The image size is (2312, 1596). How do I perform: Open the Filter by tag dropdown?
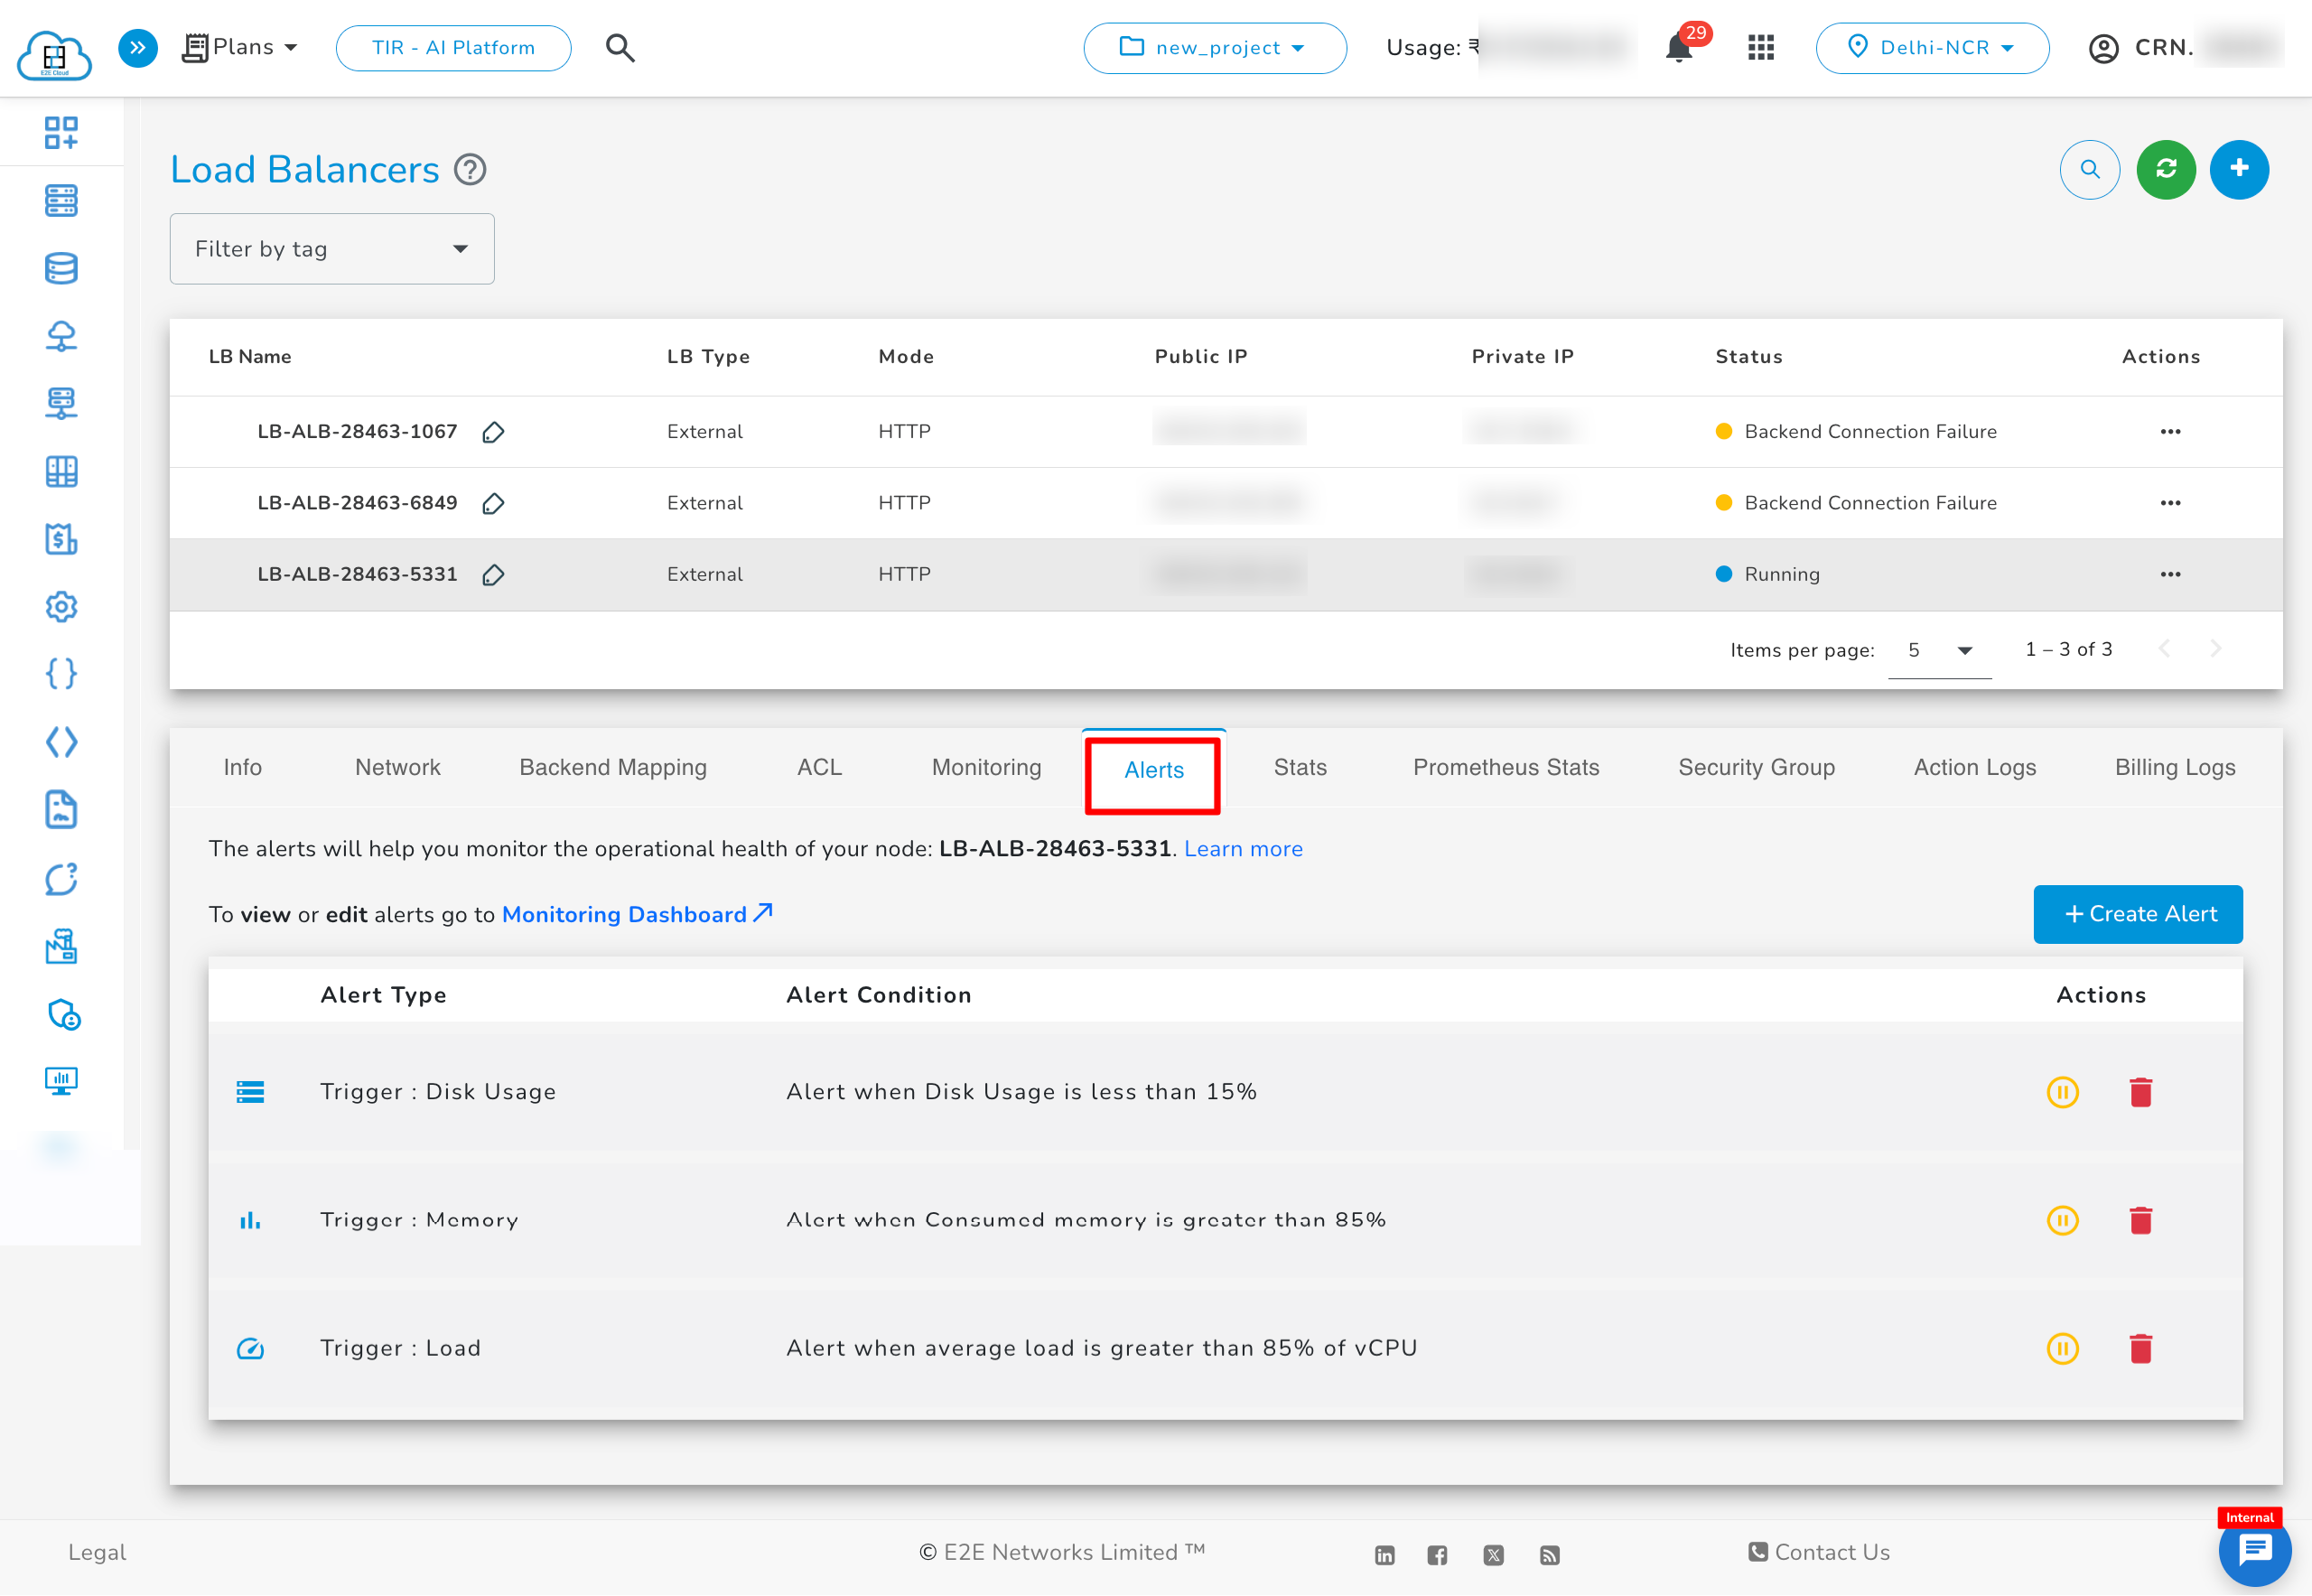331,248
